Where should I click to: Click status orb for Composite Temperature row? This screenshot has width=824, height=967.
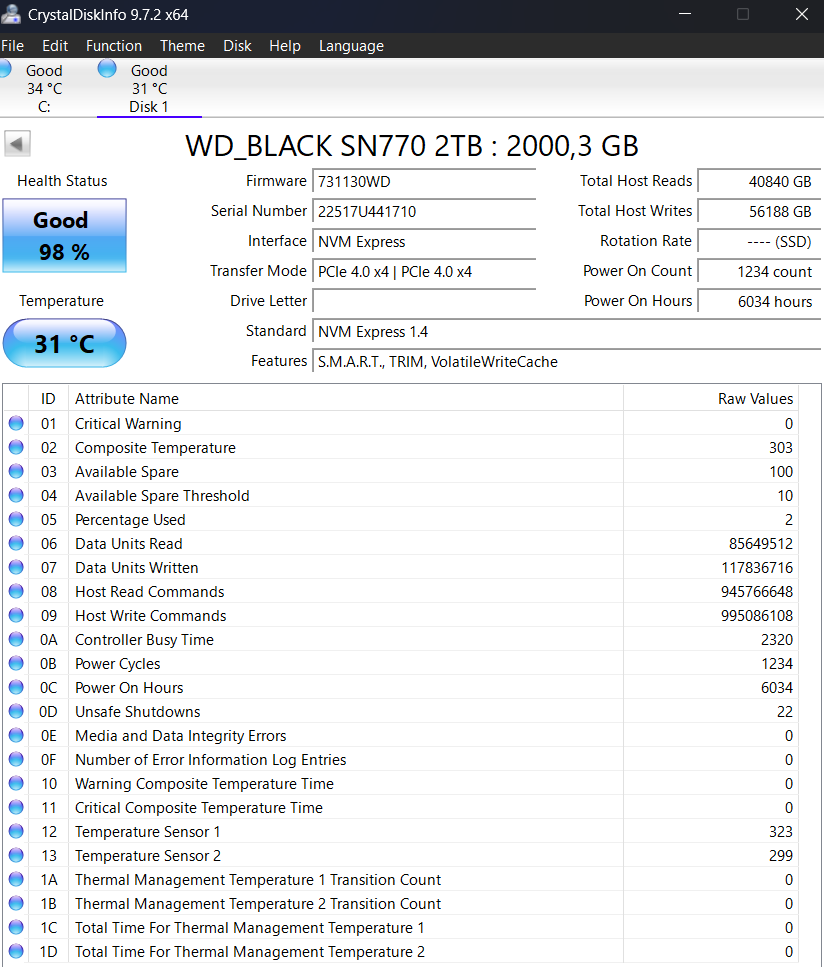click(16, 447)
